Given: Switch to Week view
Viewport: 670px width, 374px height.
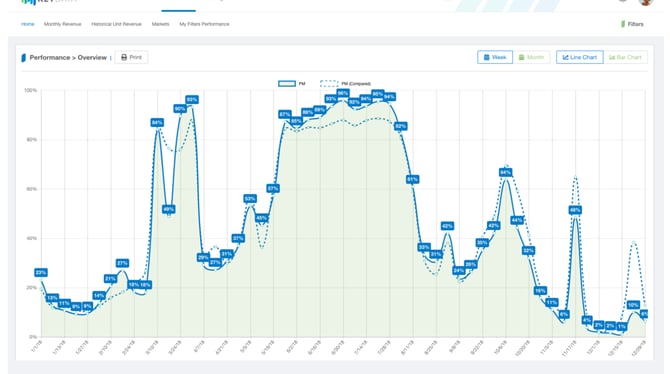Looking at the screenshot, I should pyautogui.click(x=495, y=57).
